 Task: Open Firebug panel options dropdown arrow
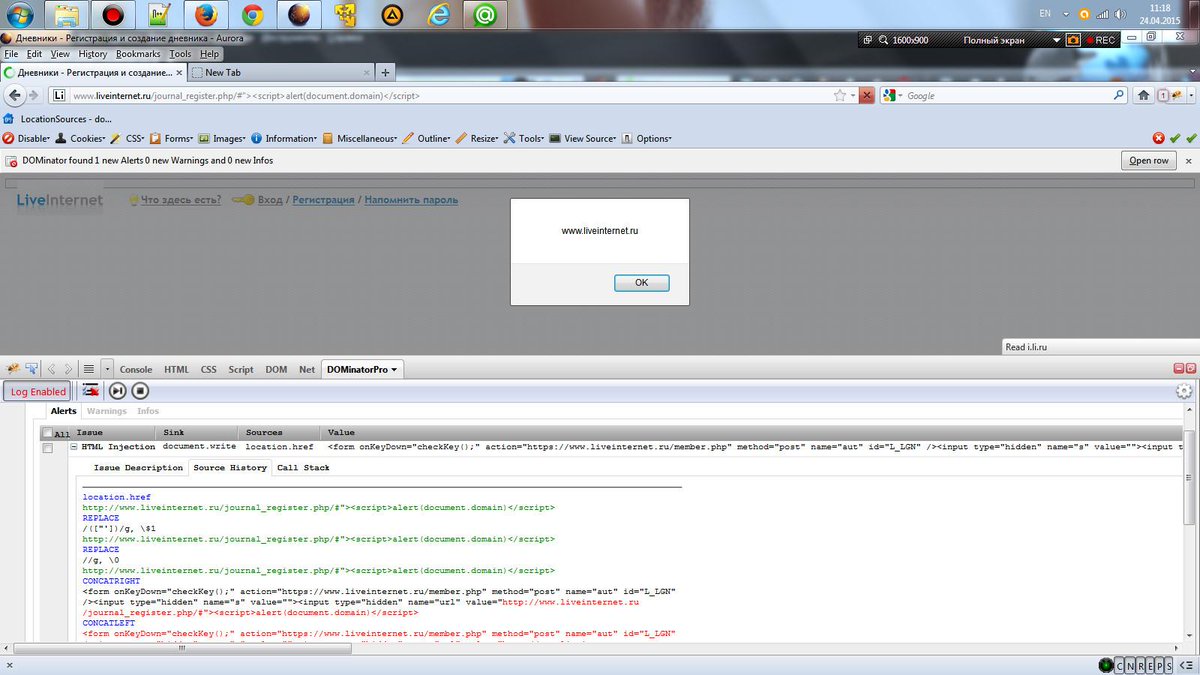[108, 369]
